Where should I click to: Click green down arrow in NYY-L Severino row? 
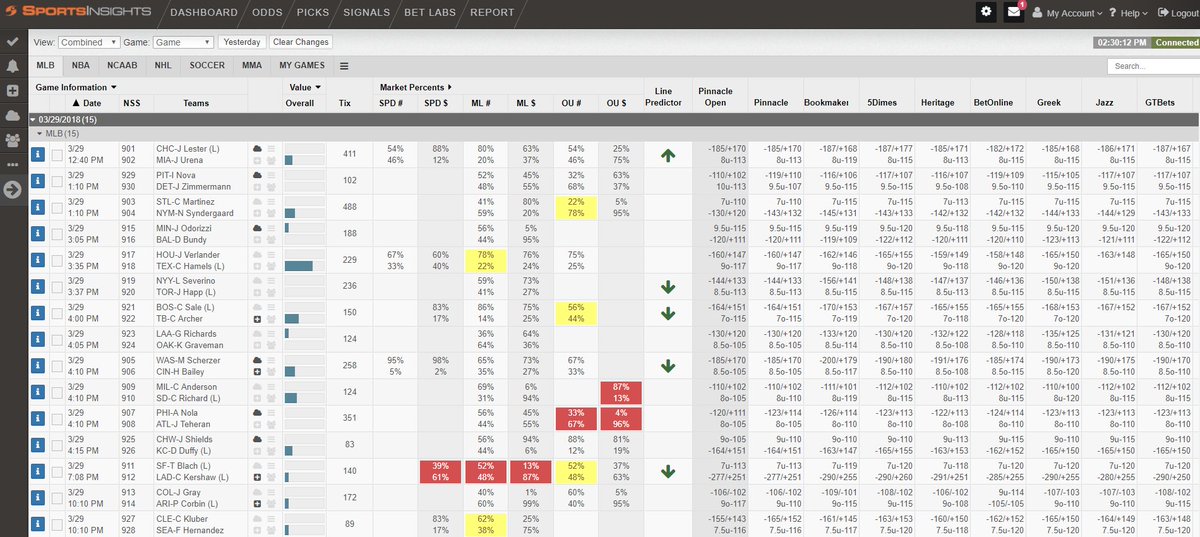coord(668,286)
